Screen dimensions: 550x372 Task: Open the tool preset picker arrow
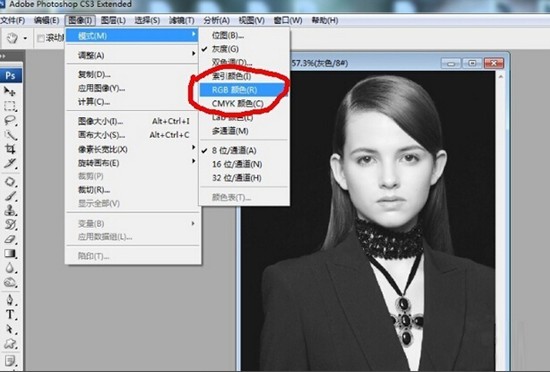pyautogui.click(x=25, y=38)
